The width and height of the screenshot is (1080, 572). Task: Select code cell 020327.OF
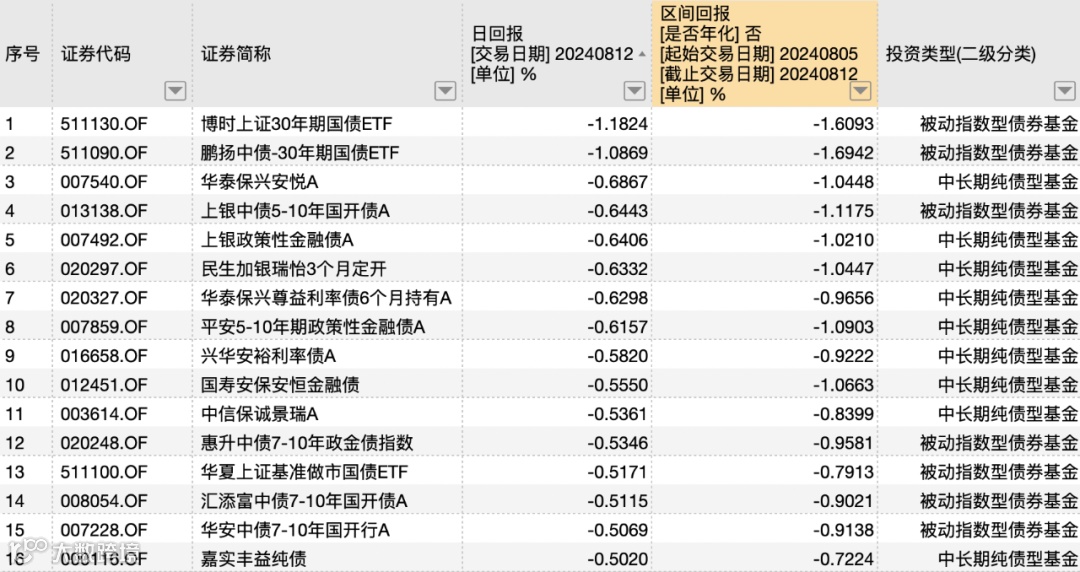[104, 298]
